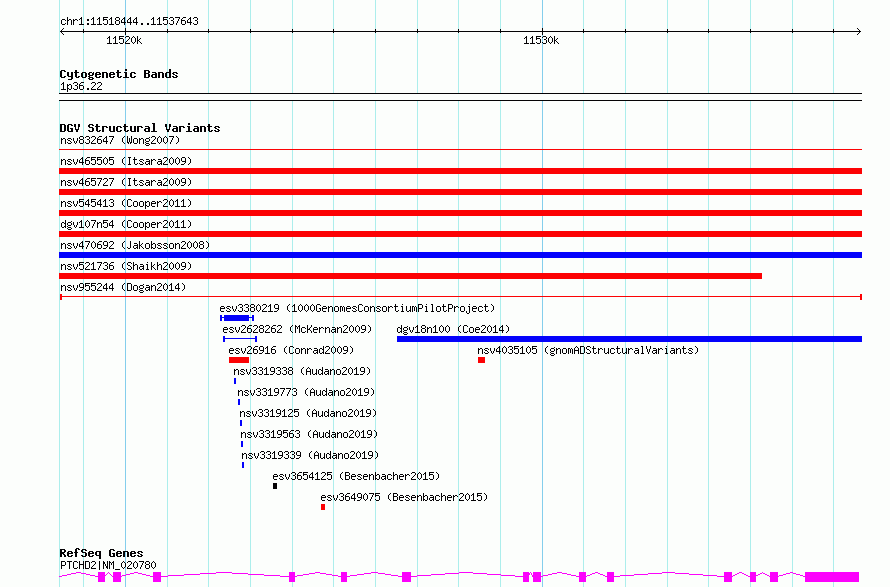Screen dimensions: 890x587
Task: Click the left arrow of the ruler
Action: tap(62, 32)
